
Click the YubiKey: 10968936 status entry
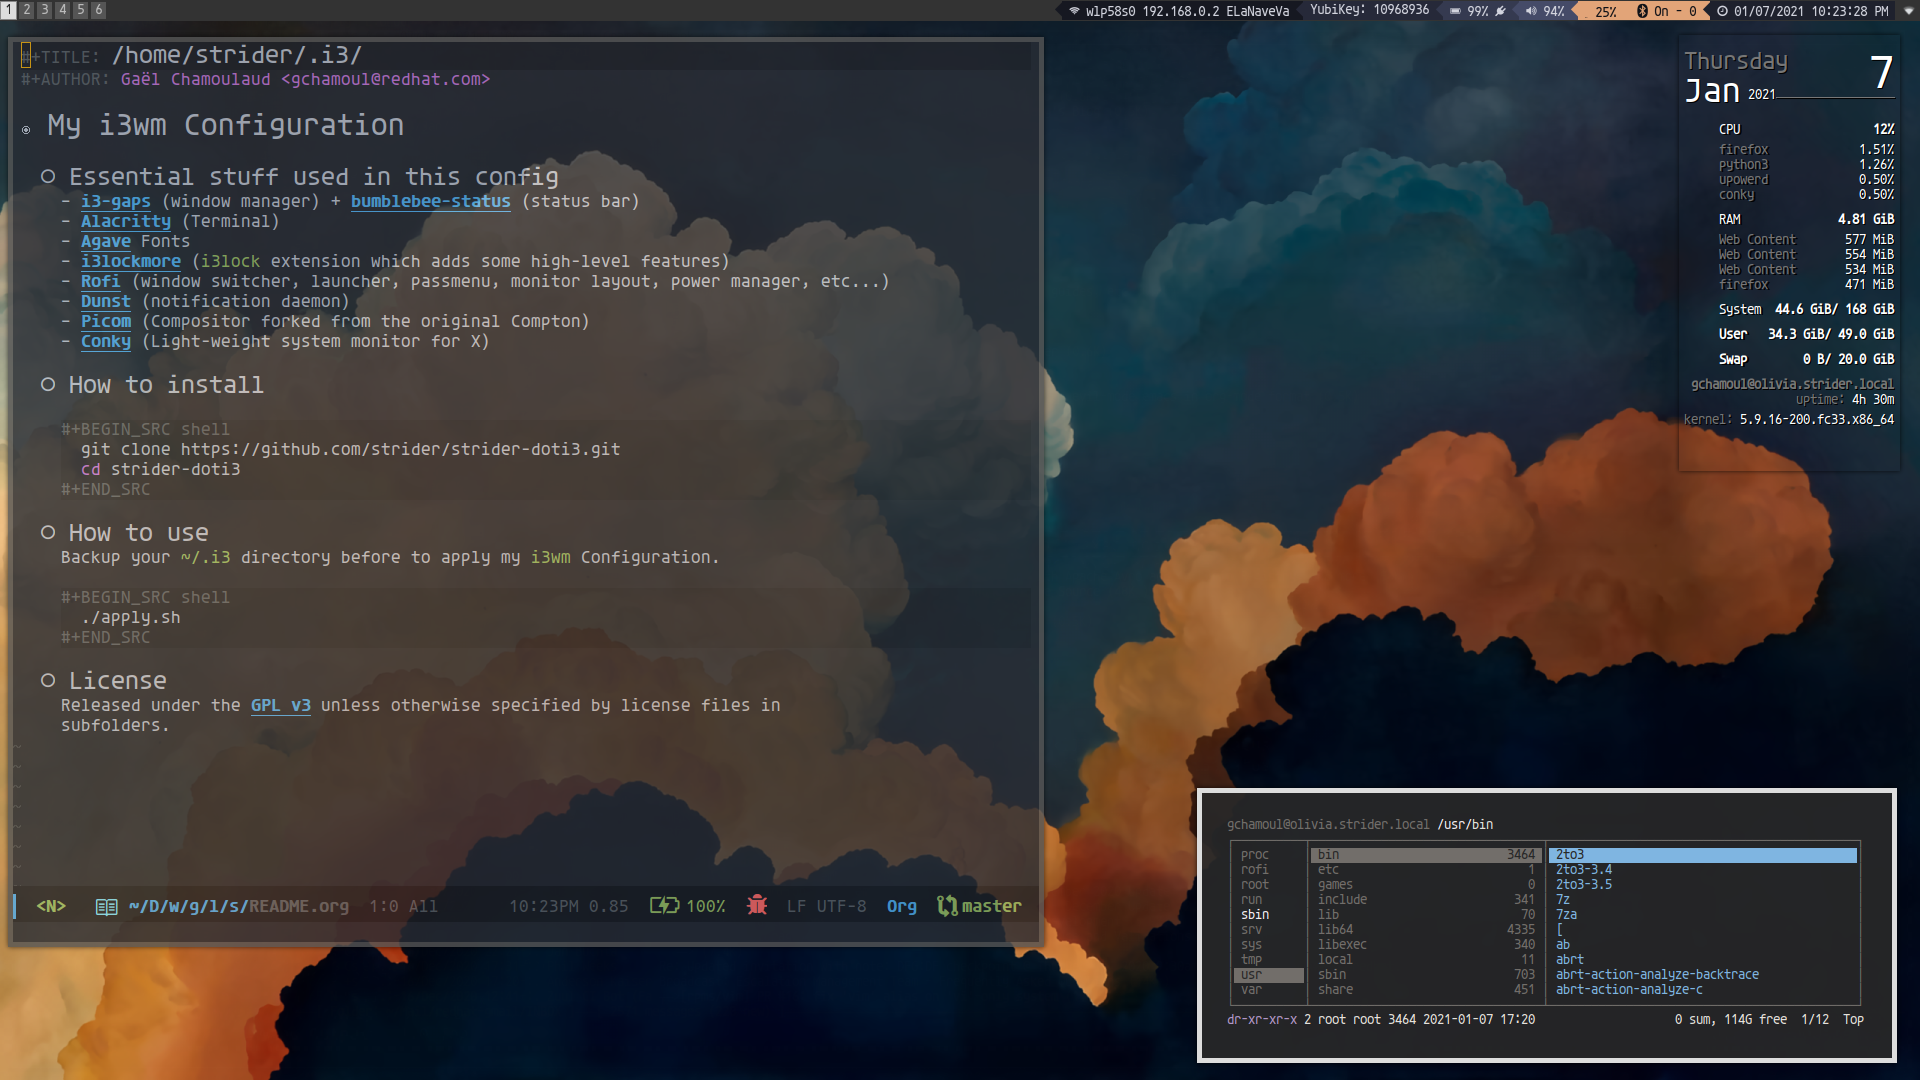[x=1370, y=10]
